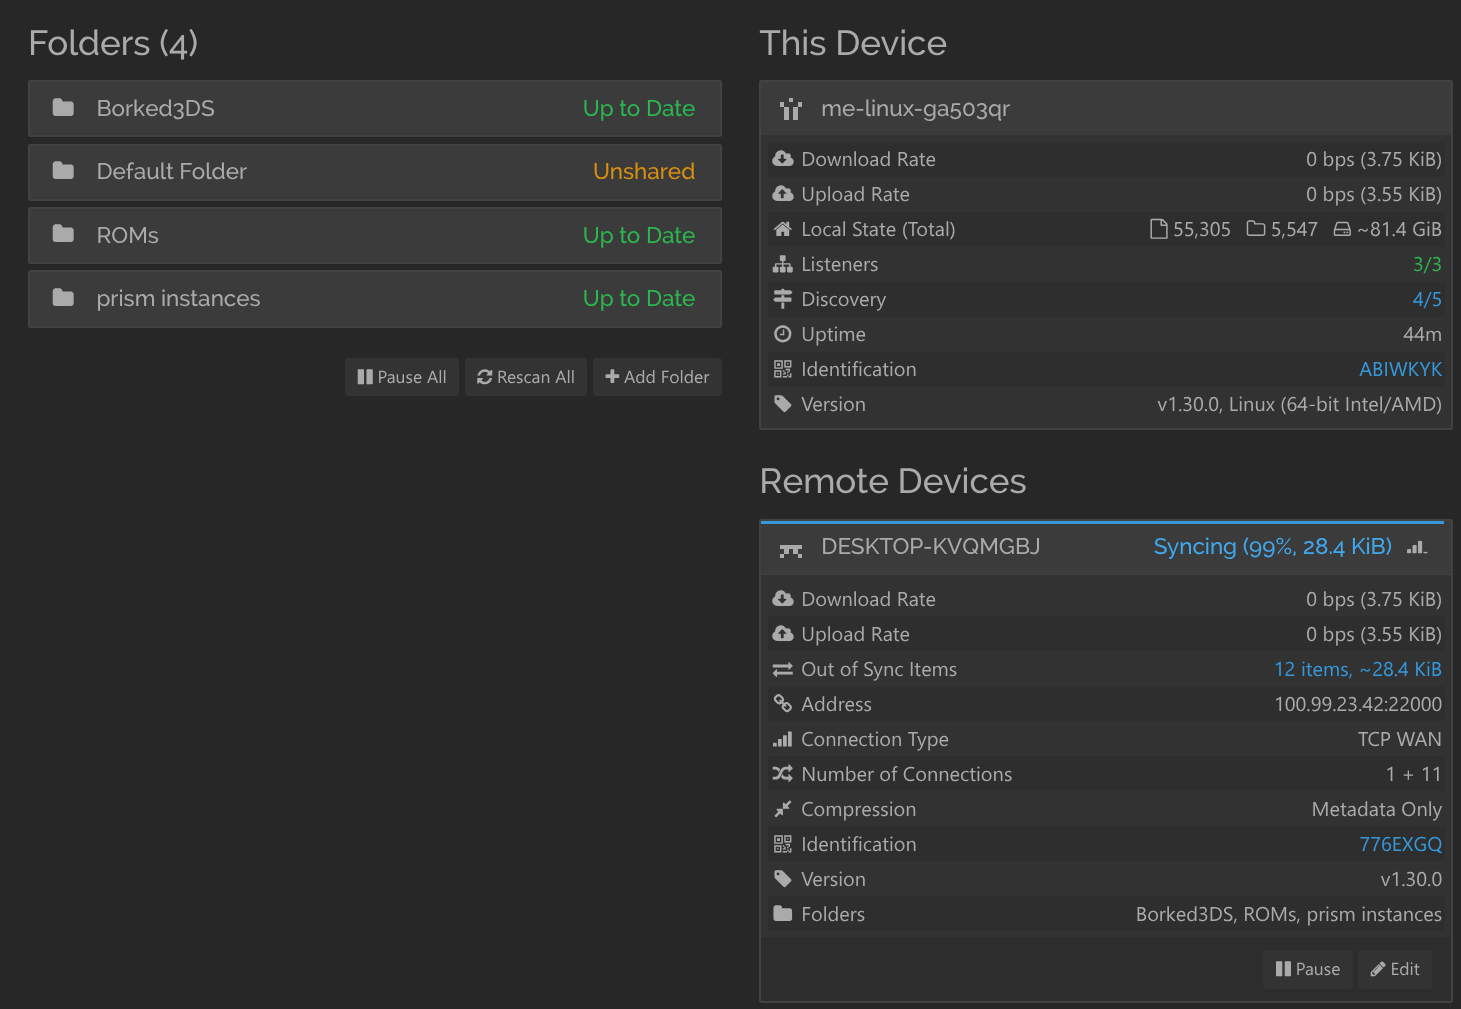
Task: Click the Out of Sync Items arrows icon
Action: coord(783,669)
